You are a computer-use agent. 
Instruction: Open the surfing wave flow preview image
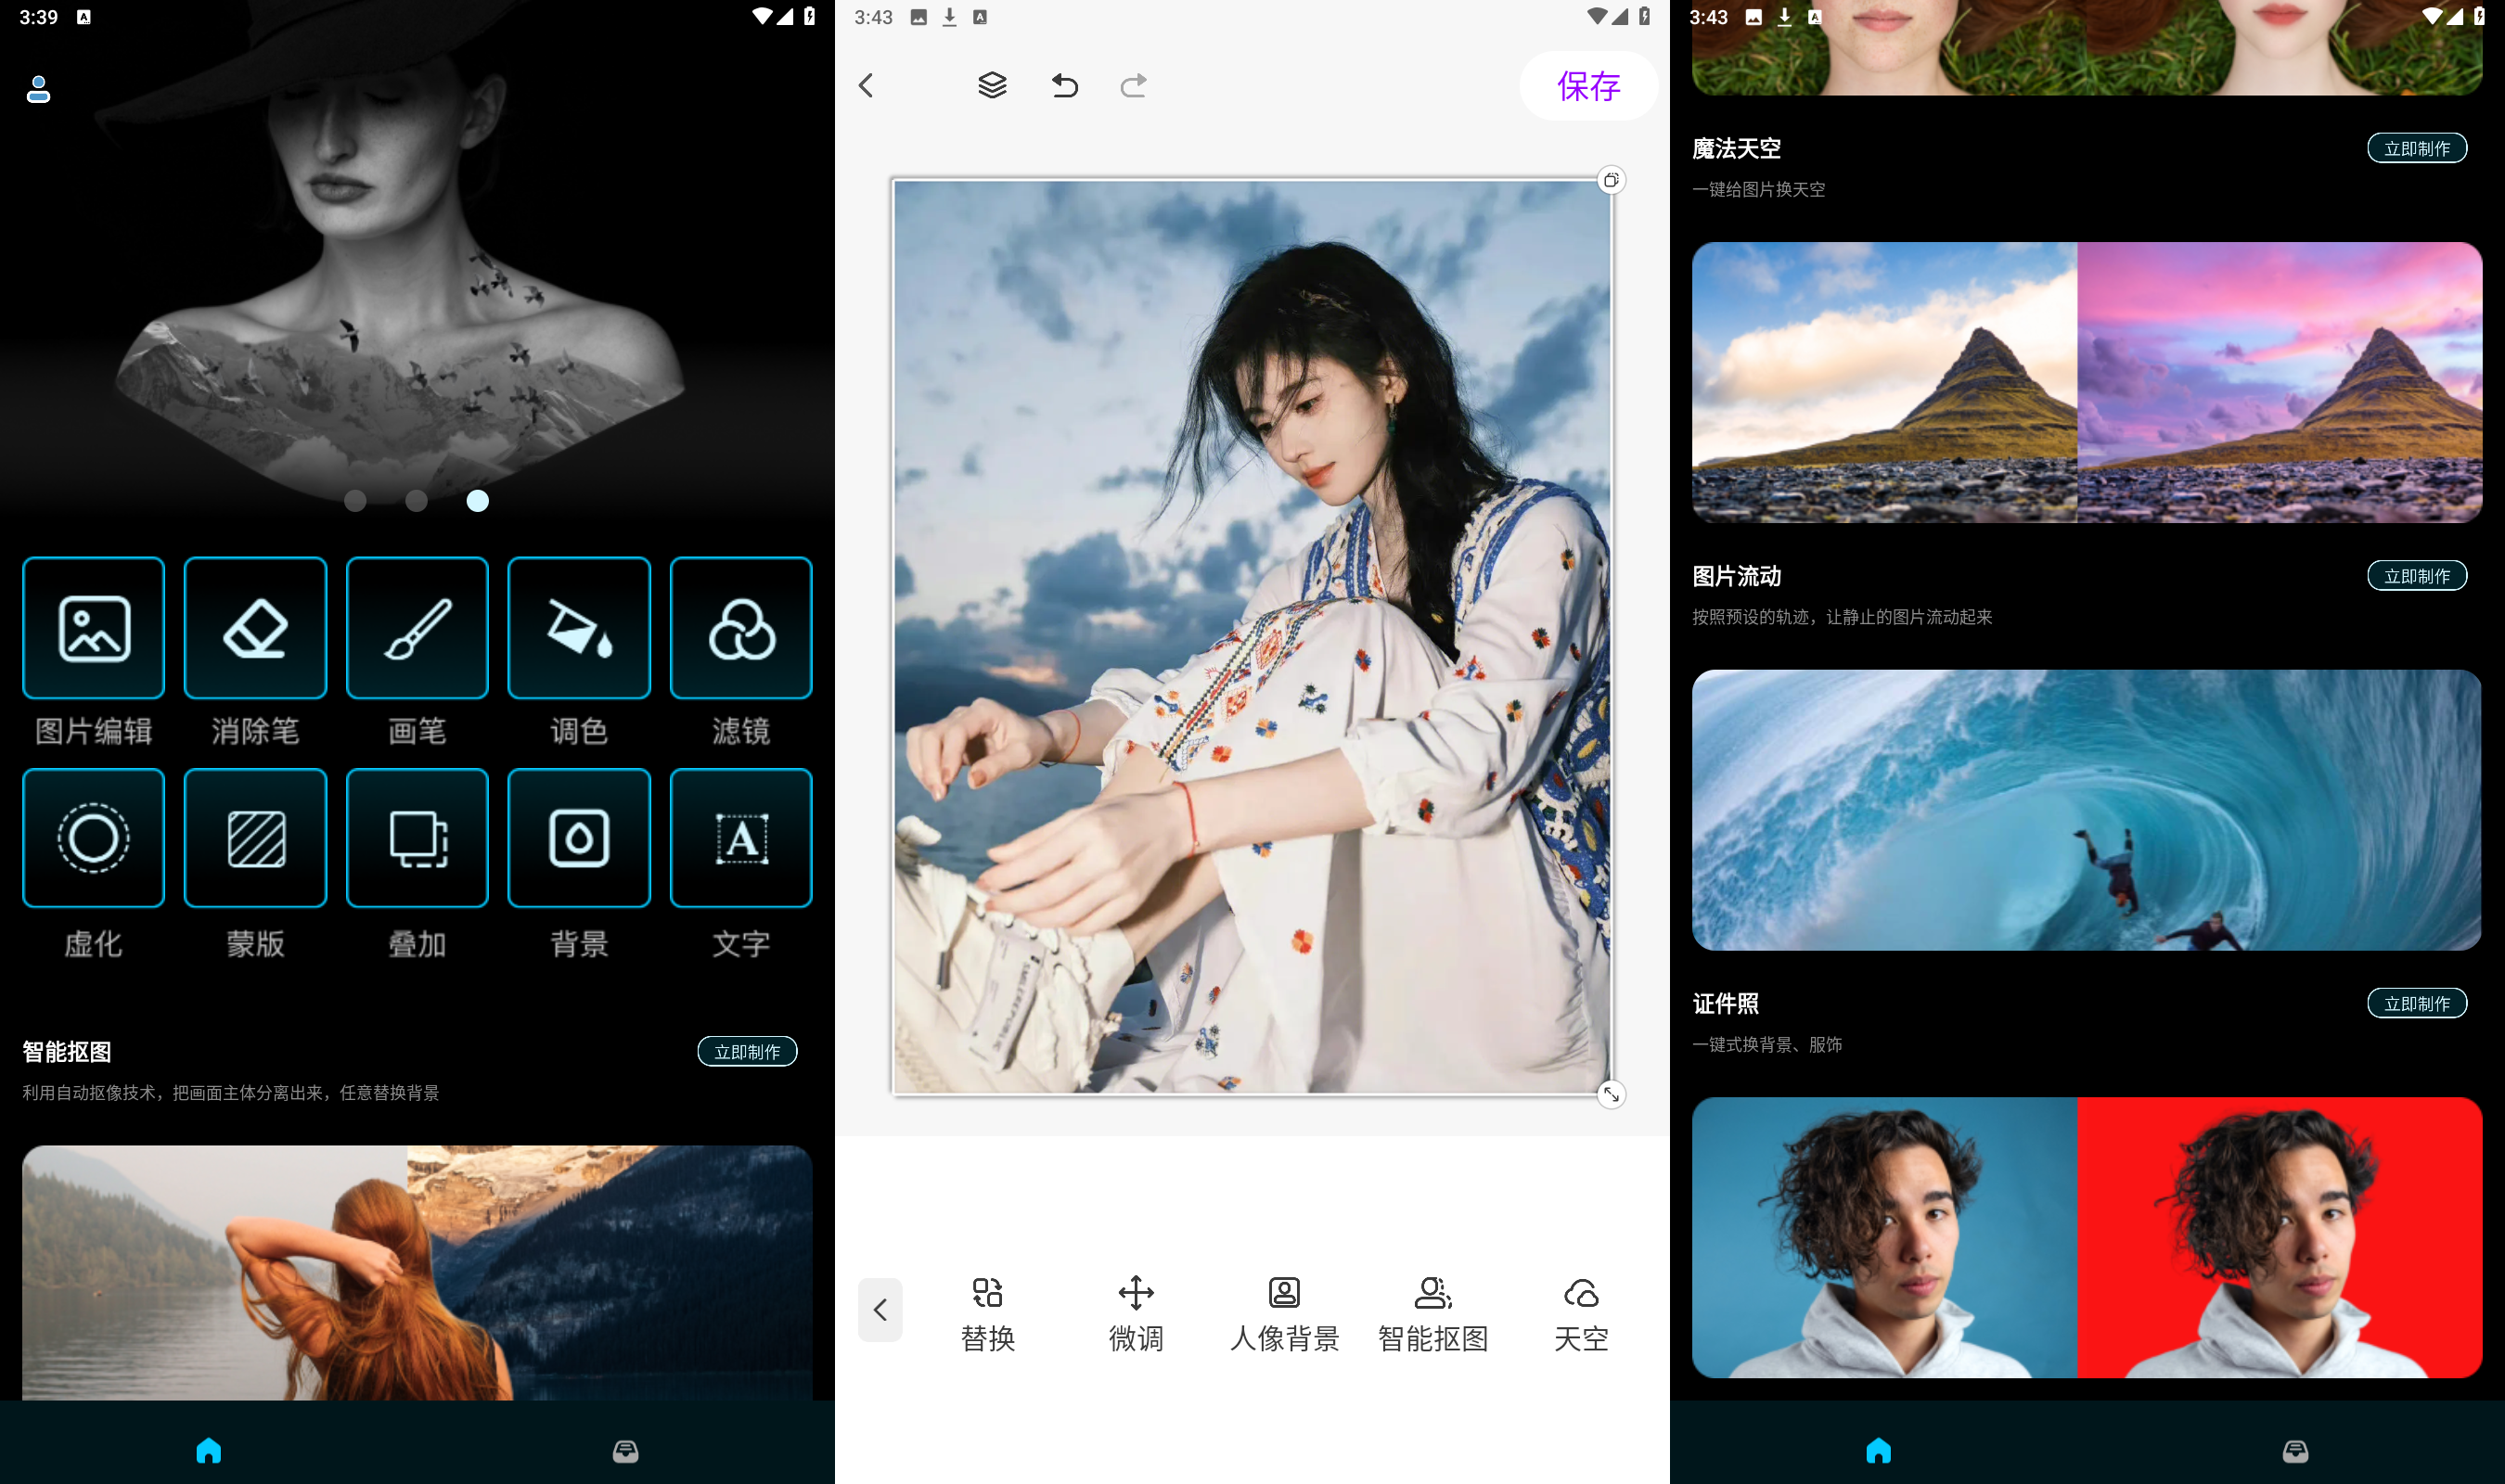click(2087, 810)
